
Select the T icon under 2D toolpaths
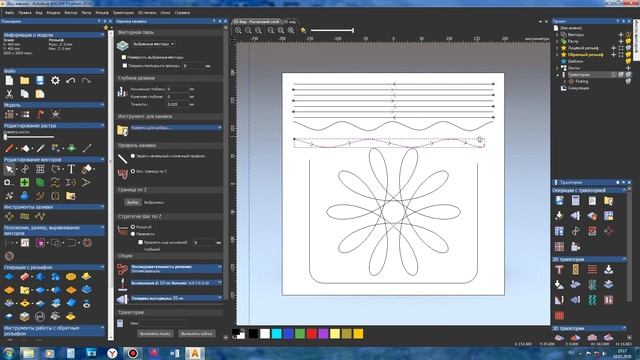[559, 269]
